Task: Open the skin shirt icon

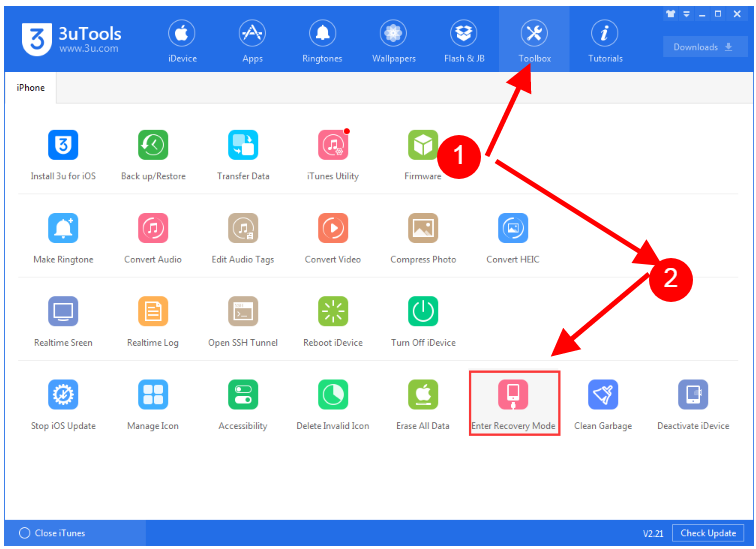Action: 670,14
